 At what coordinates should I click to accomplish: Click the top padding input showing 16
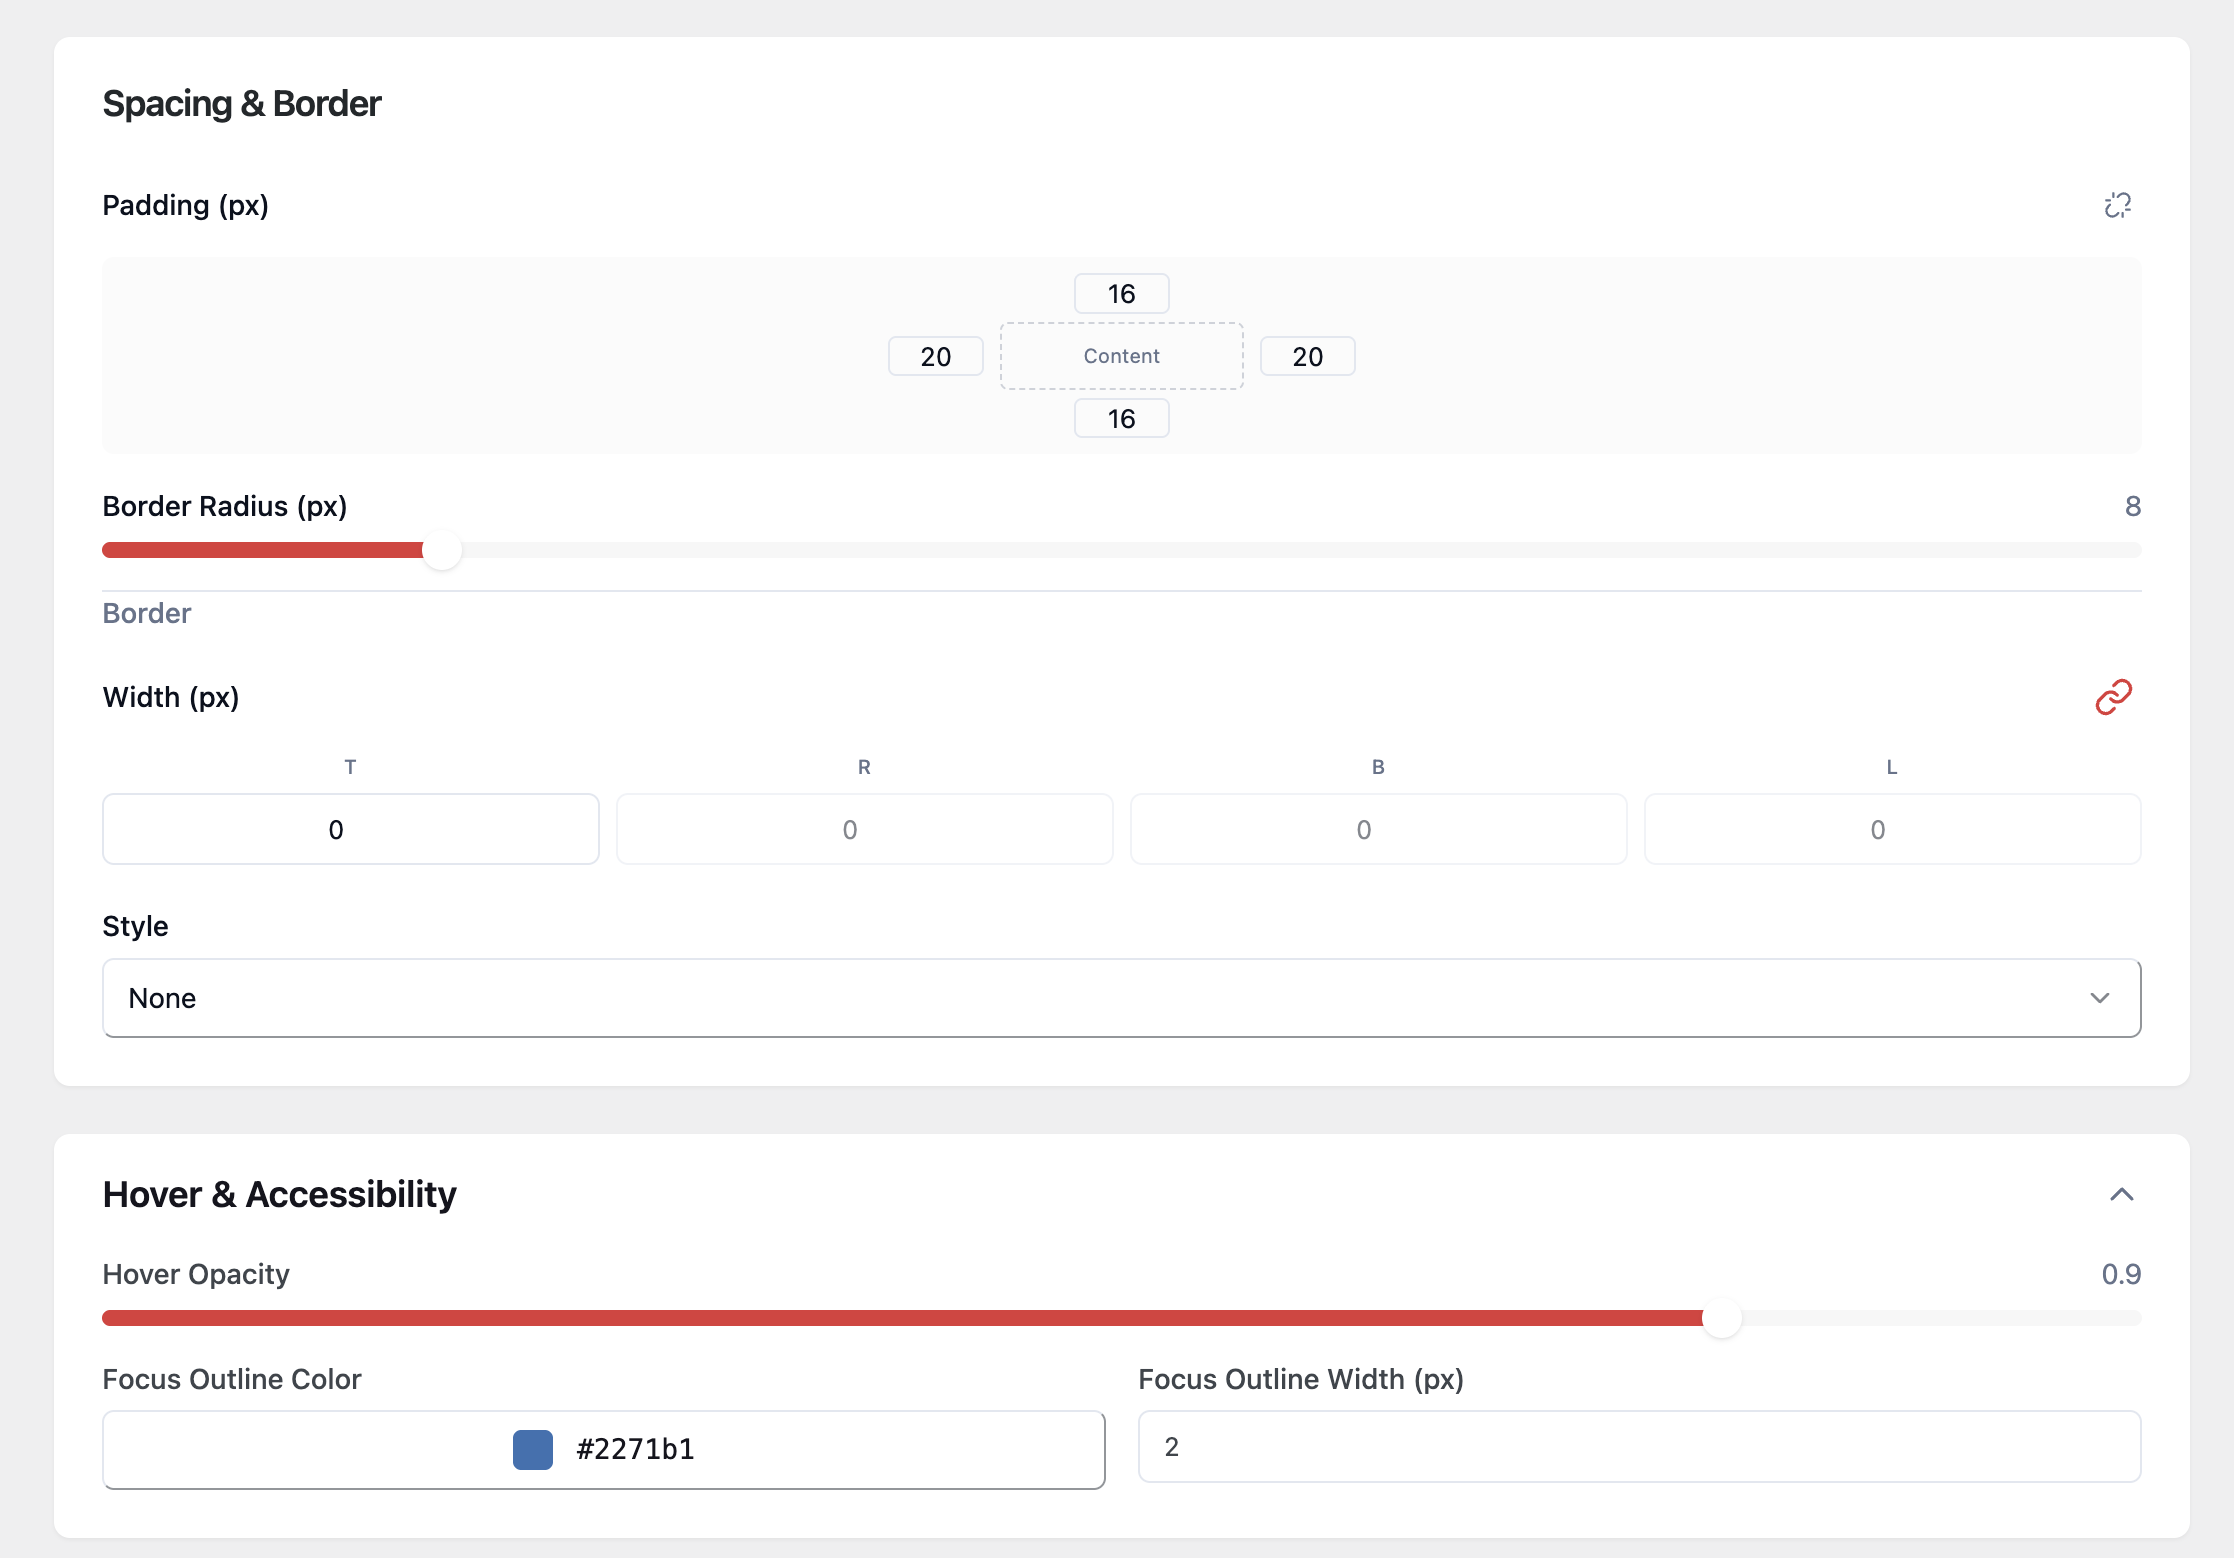[x=1121, y=294]
